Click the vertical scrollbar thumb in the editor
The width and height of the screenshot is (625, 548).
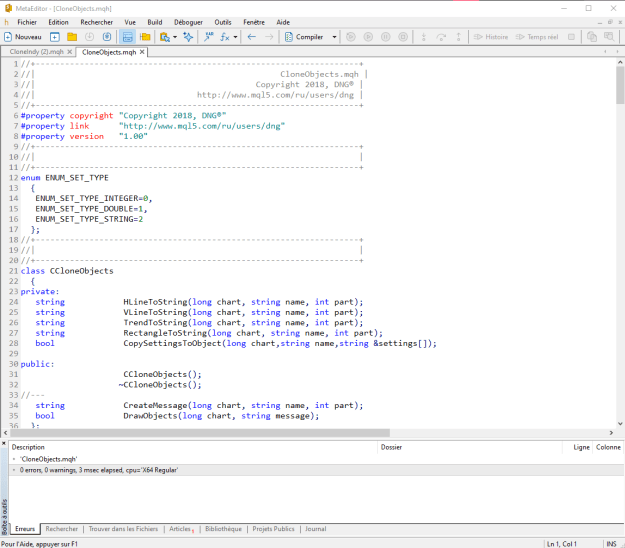(x=620, y=85)
